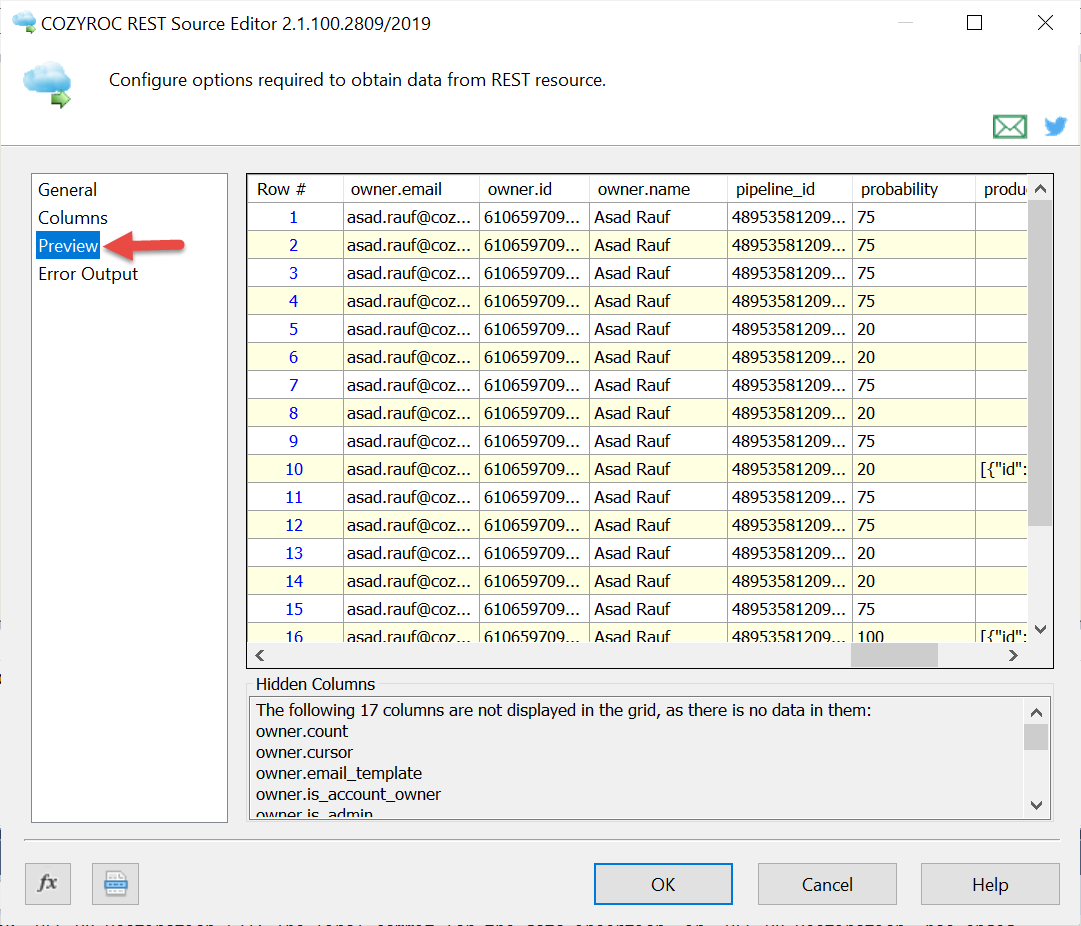Image resolution: width=1081 pixels, height=926 pixels.
Task: Click the Cancel button
Action: click(827, 884)
